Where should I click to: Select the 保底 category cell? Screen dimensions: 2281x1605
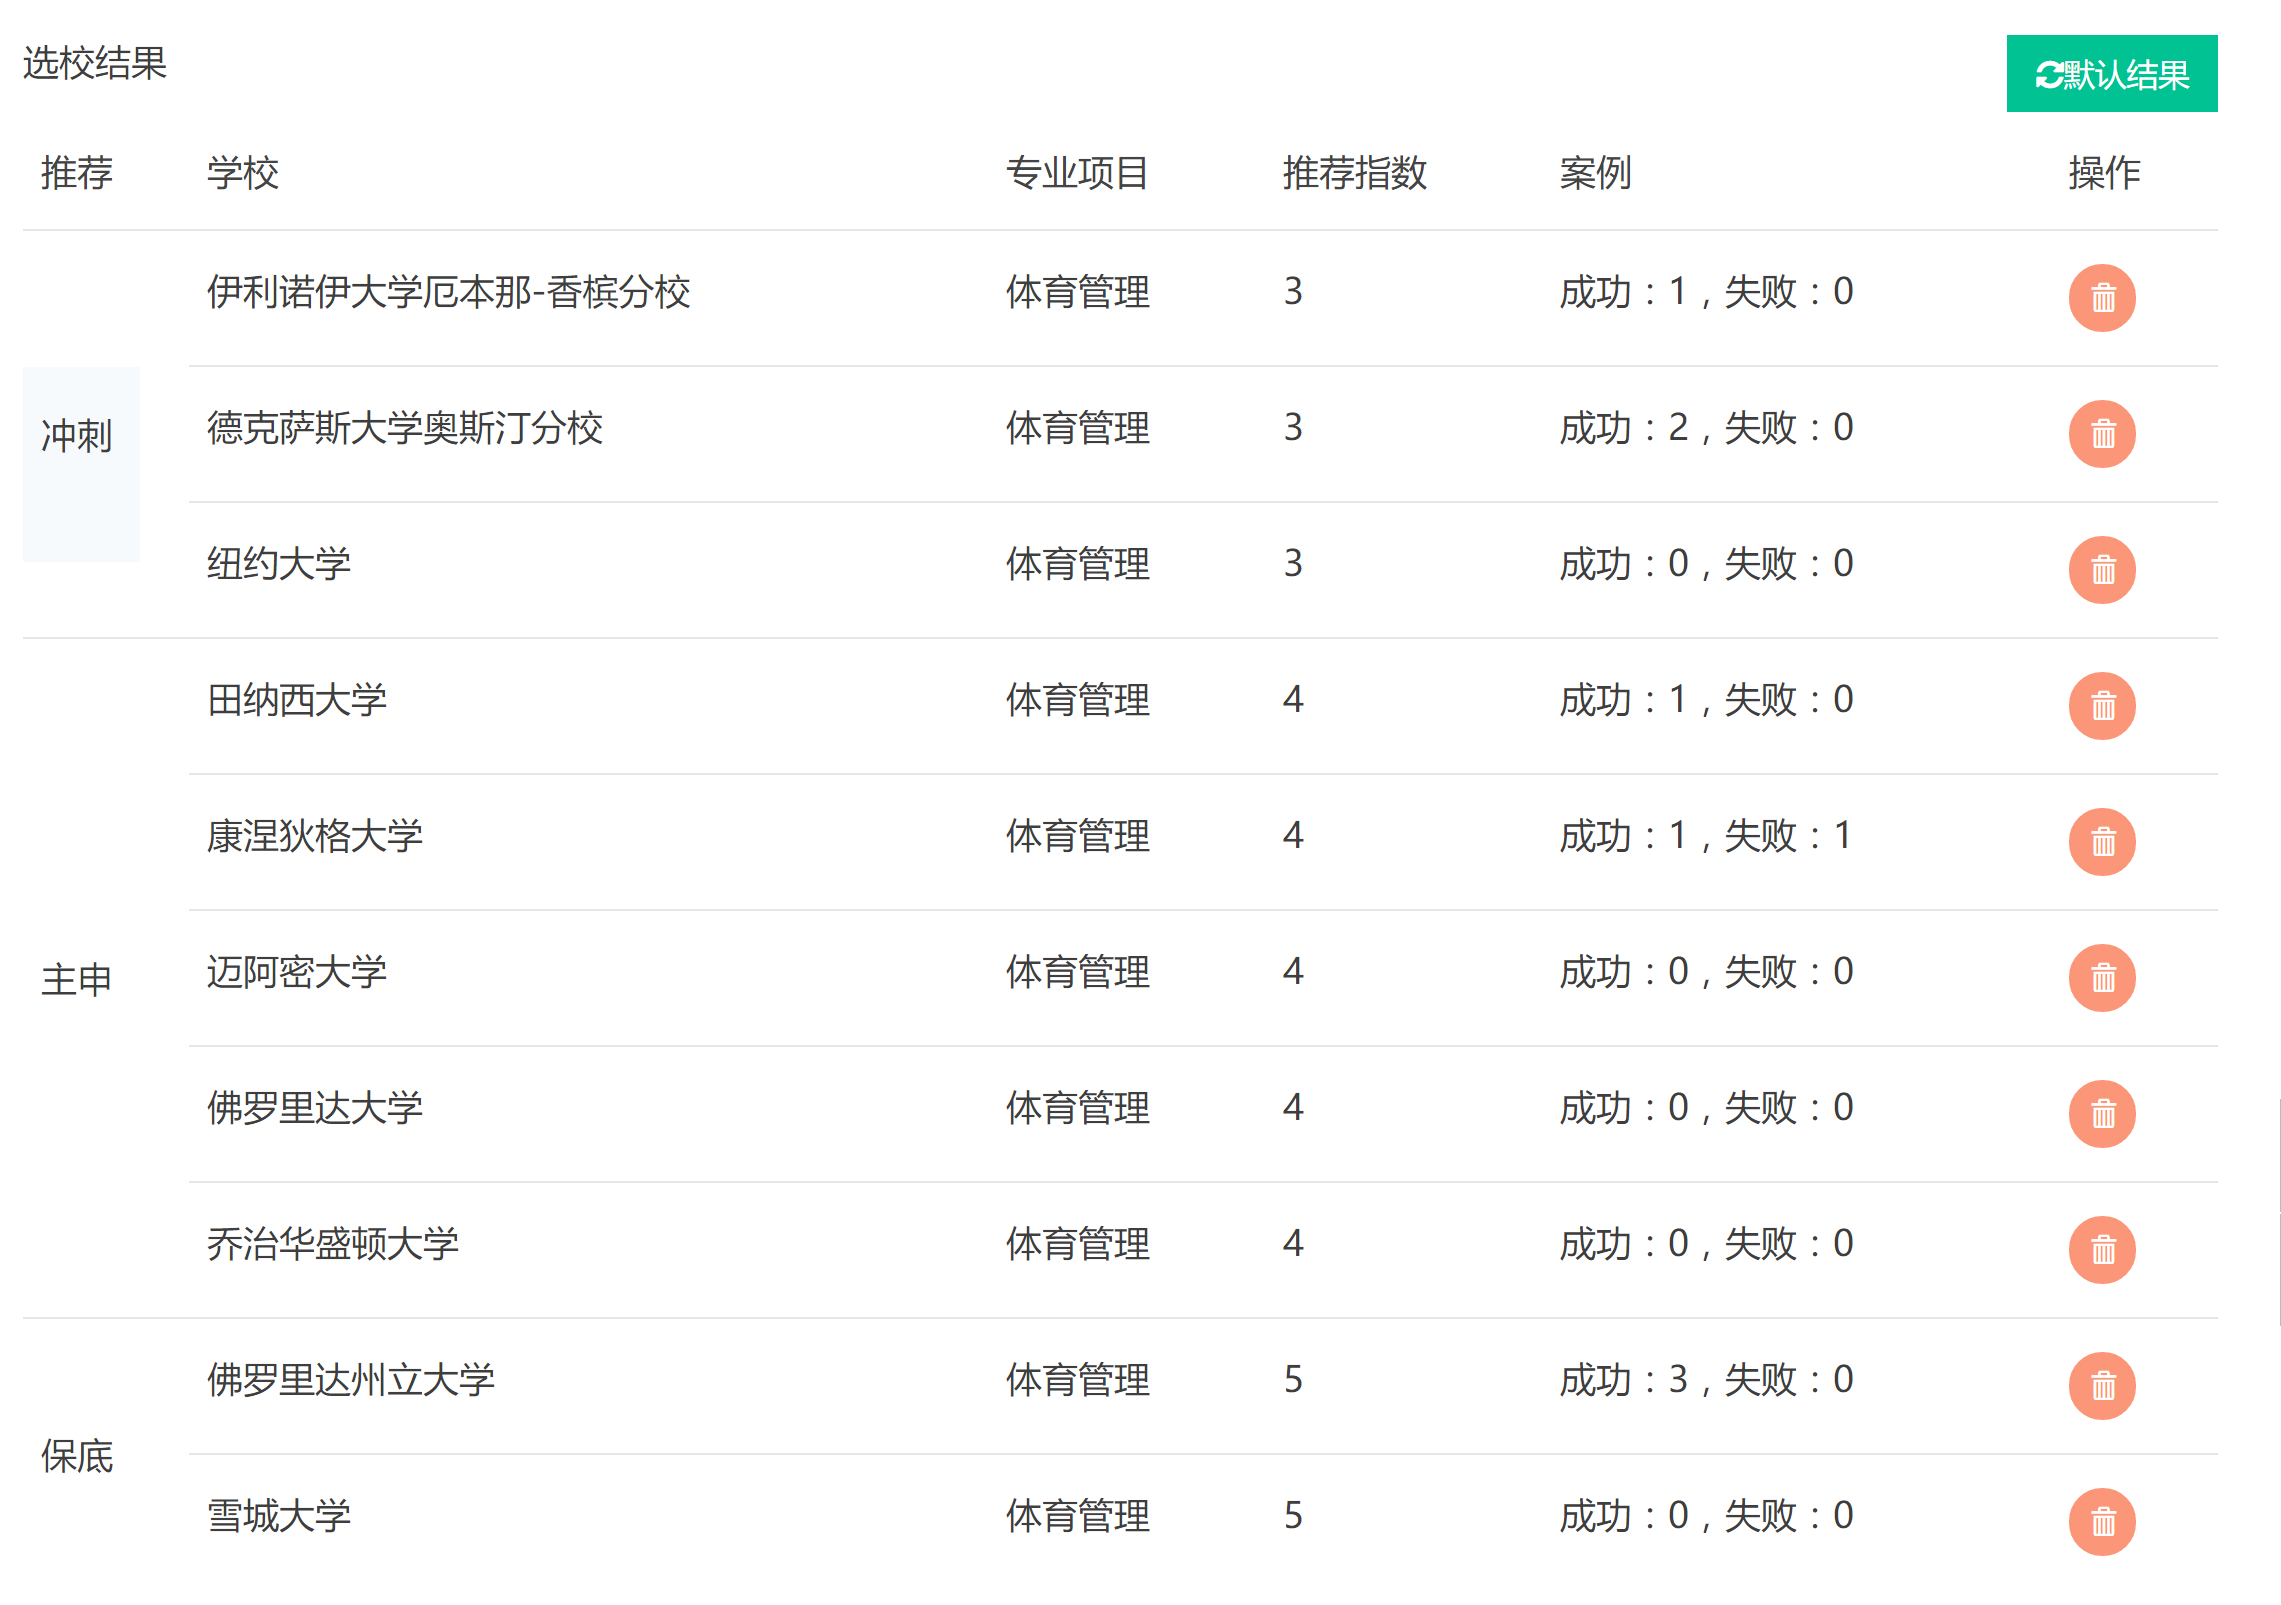coord(77,1456)
